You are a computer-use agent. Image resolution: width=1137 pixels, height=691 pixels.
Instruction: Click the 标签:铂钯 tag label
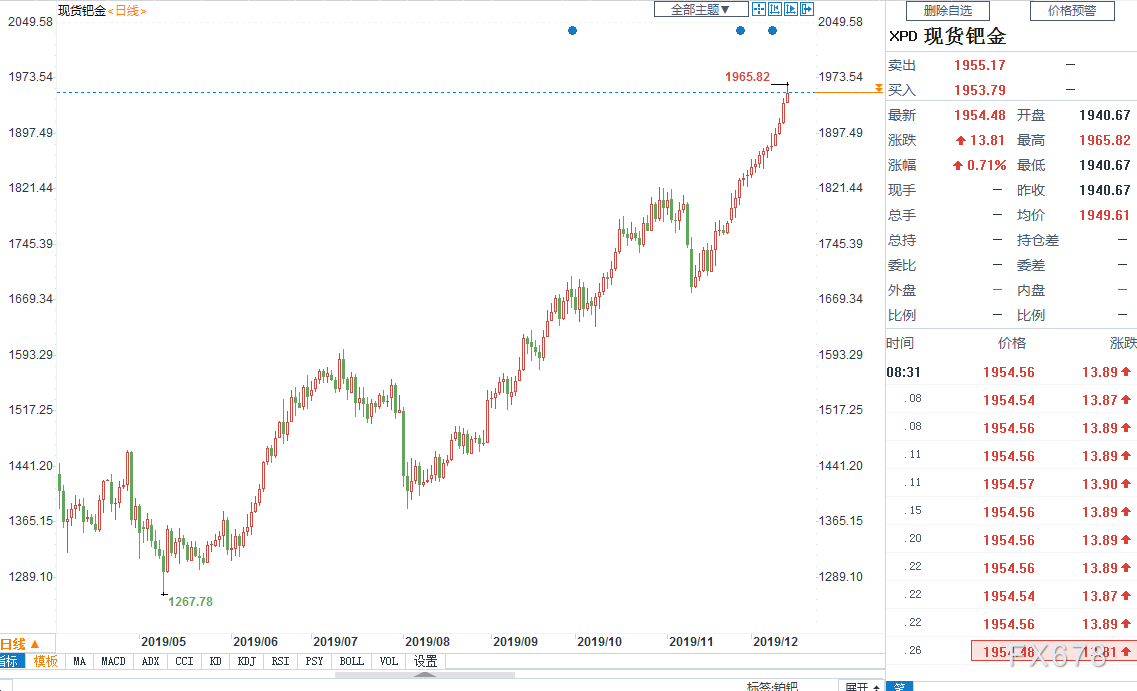(772, 686)
